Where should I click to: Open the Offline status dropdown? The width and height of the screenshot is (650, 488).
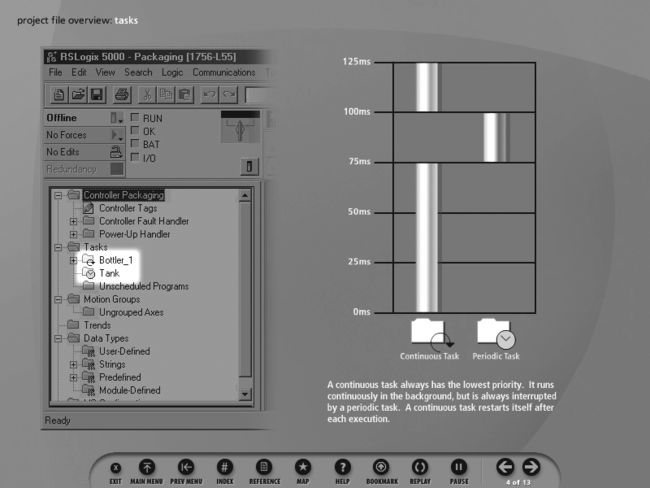pyautogui.click(x=117, y=118)
